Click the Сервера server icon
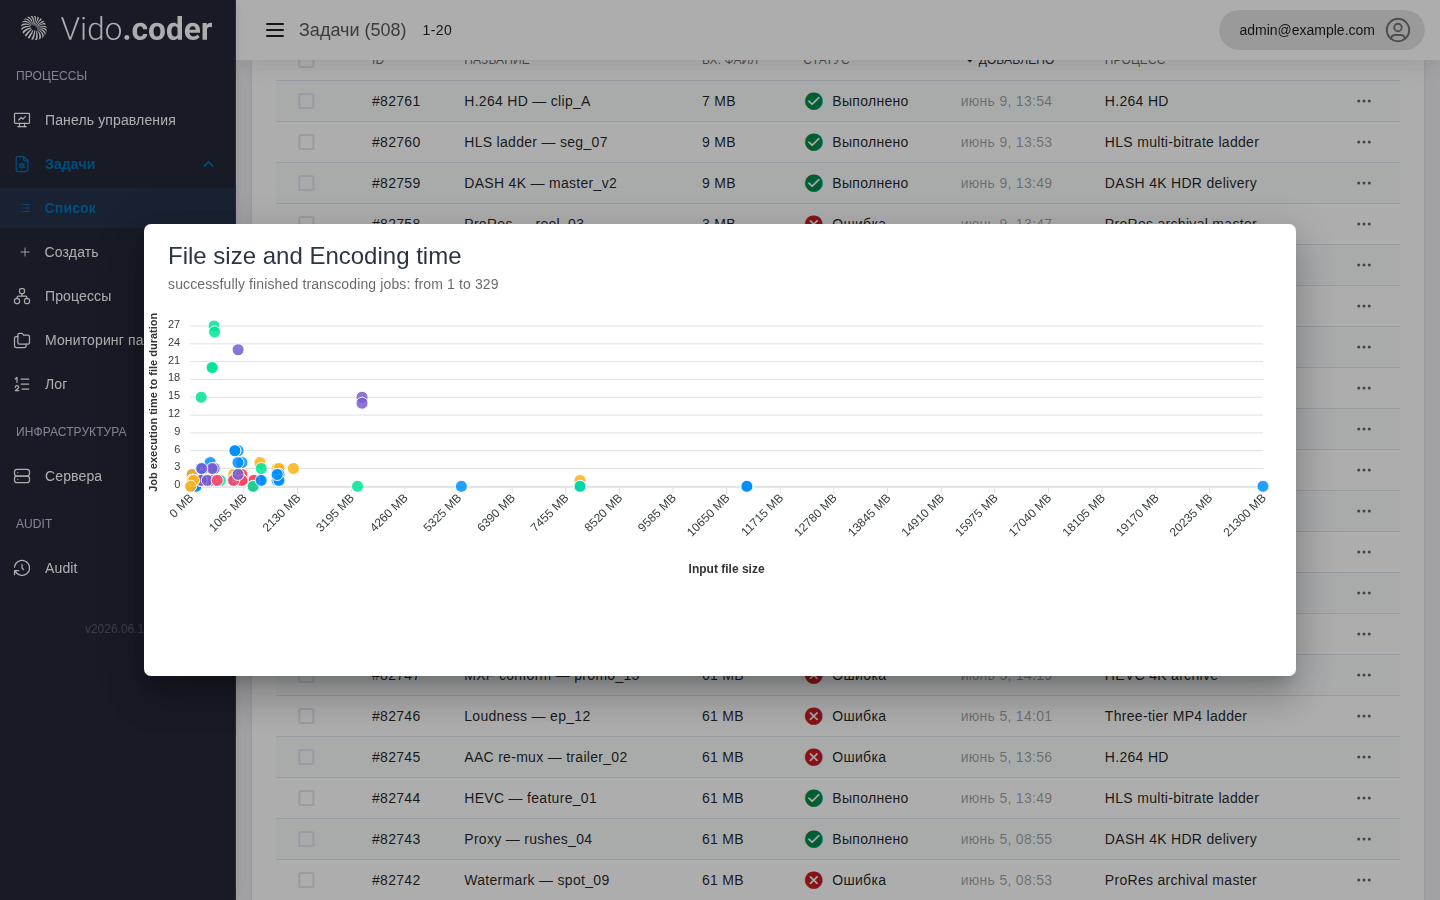 pyautogui.click(x=22, y=476)
